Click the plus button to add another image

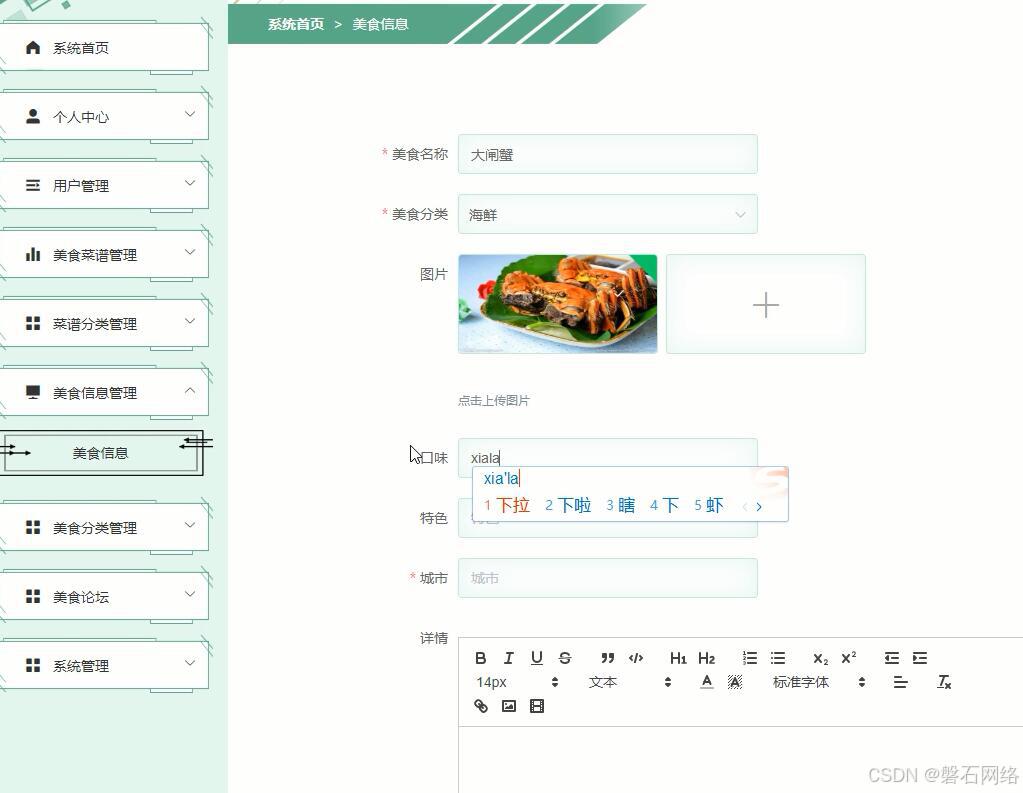tap(765, 304)
